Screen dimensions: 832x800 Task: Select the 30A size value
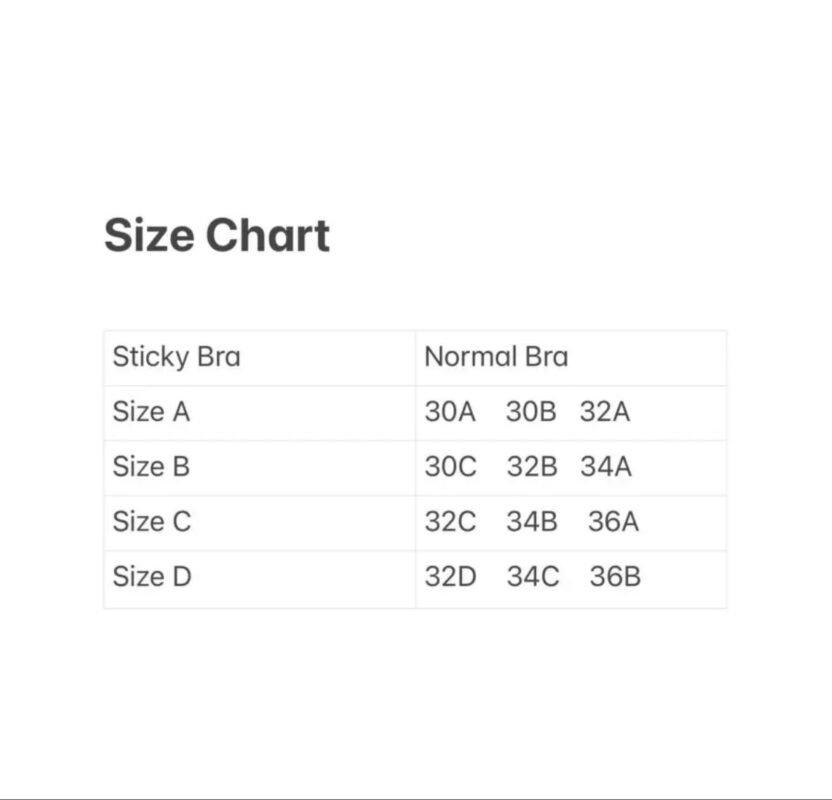pyautogui.click(x=450, y=412)
